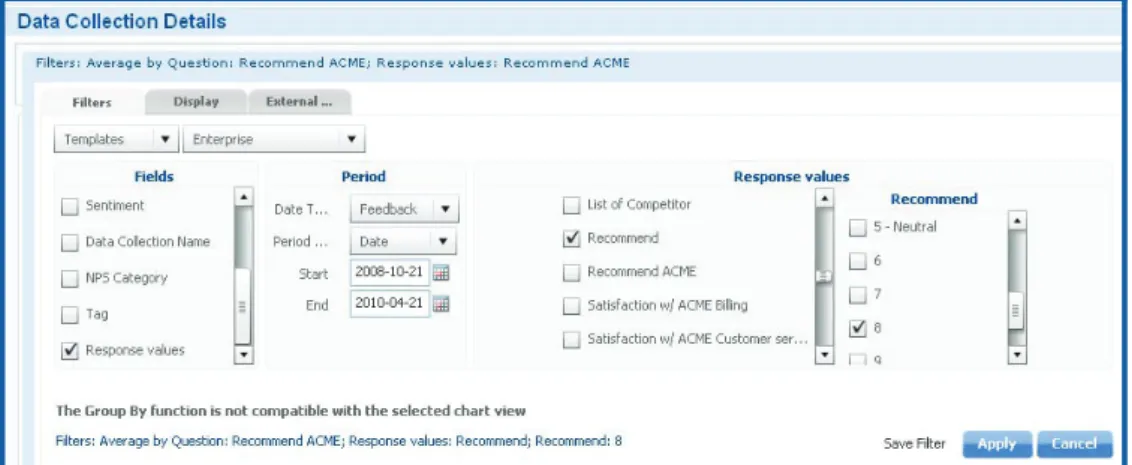1132x465 pixels.
Task: Open the End date calendar picker
Action: click(441, 305)
